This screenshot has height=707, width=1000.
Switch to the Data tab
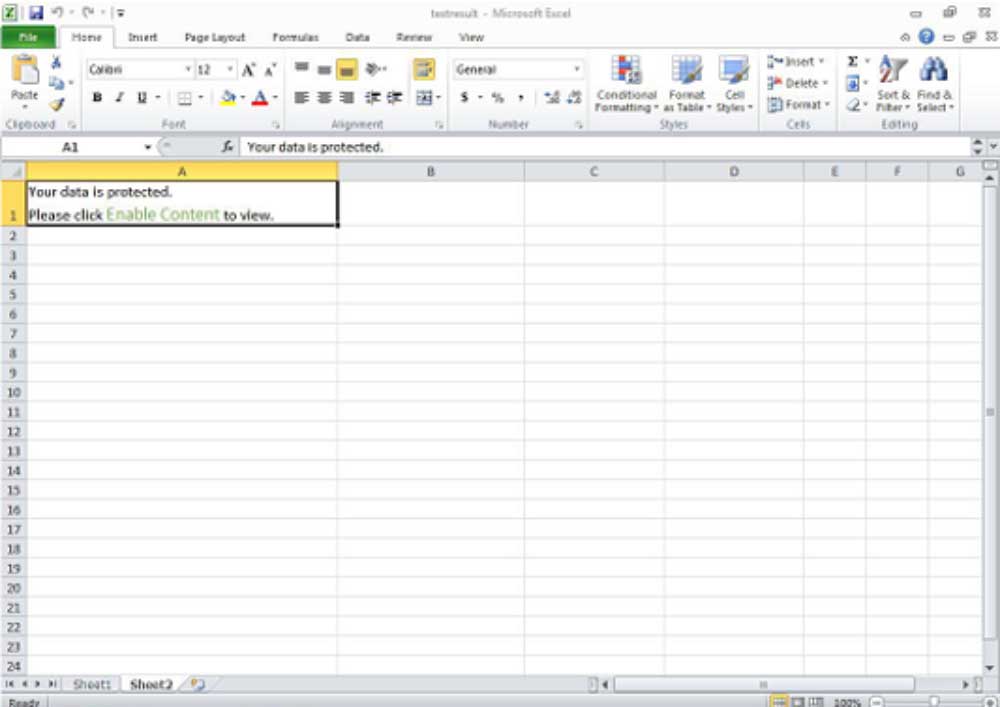tap(357, 38)
